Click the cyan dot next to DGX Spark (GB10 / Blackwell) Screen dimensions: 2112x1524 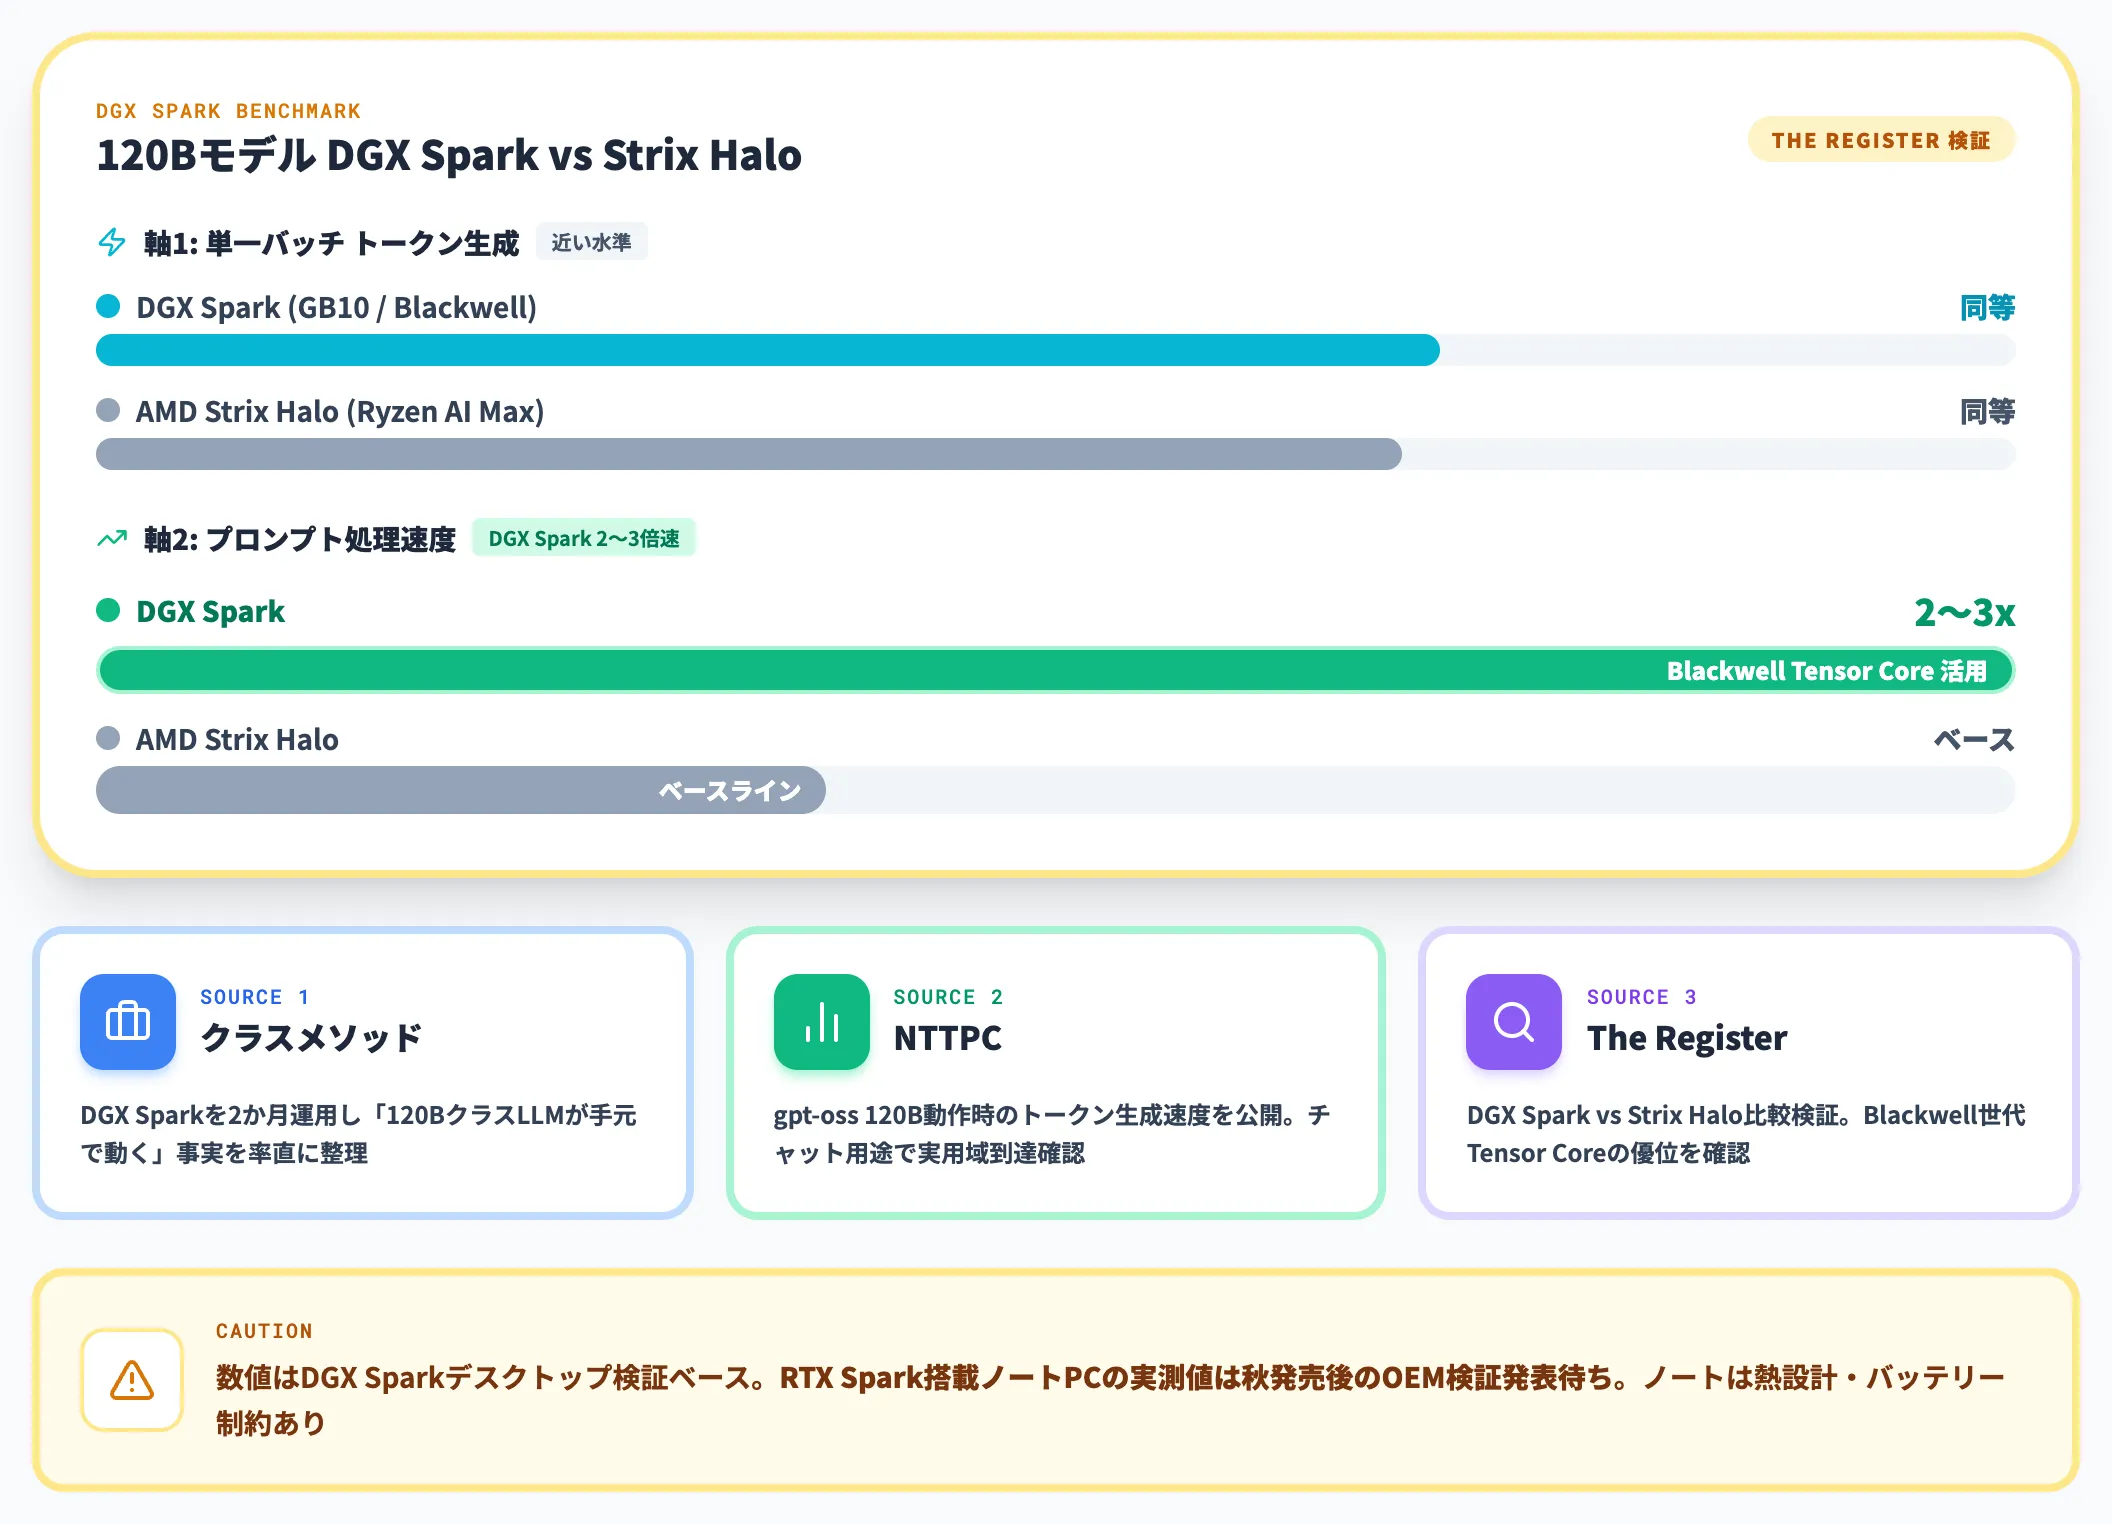click(108, 306)
